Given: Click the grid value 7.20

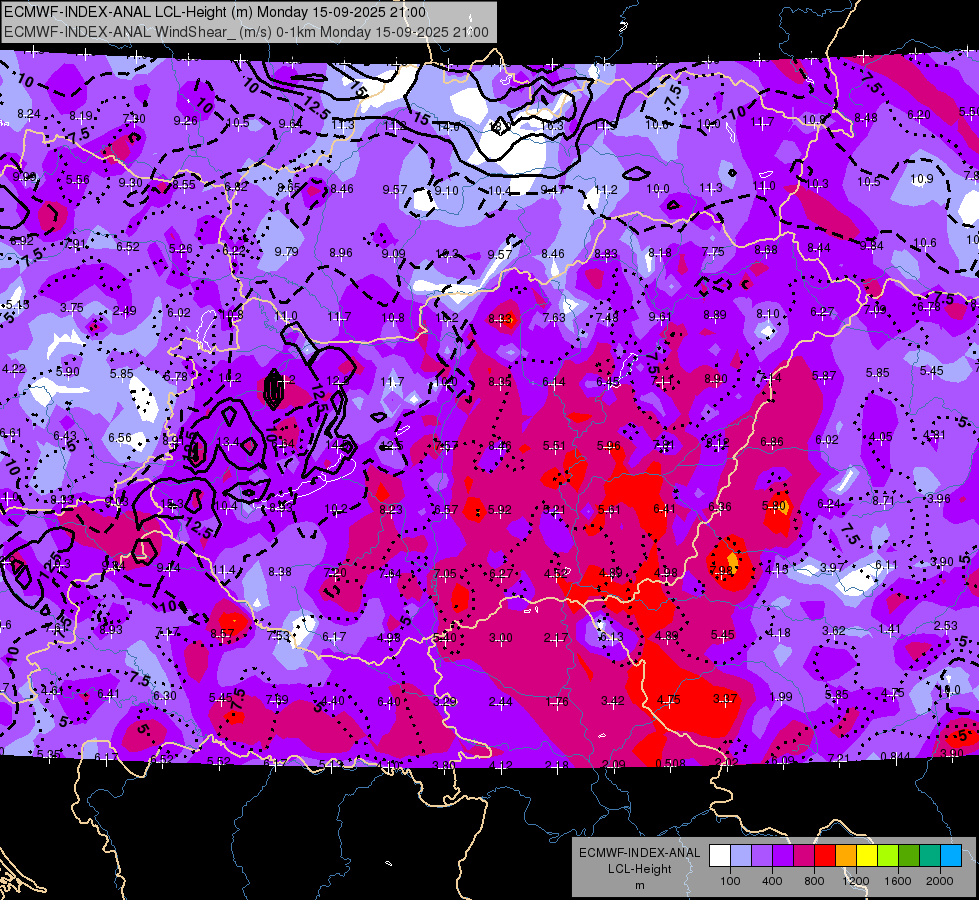Looking at the screenshot, I should click(335, 573).
